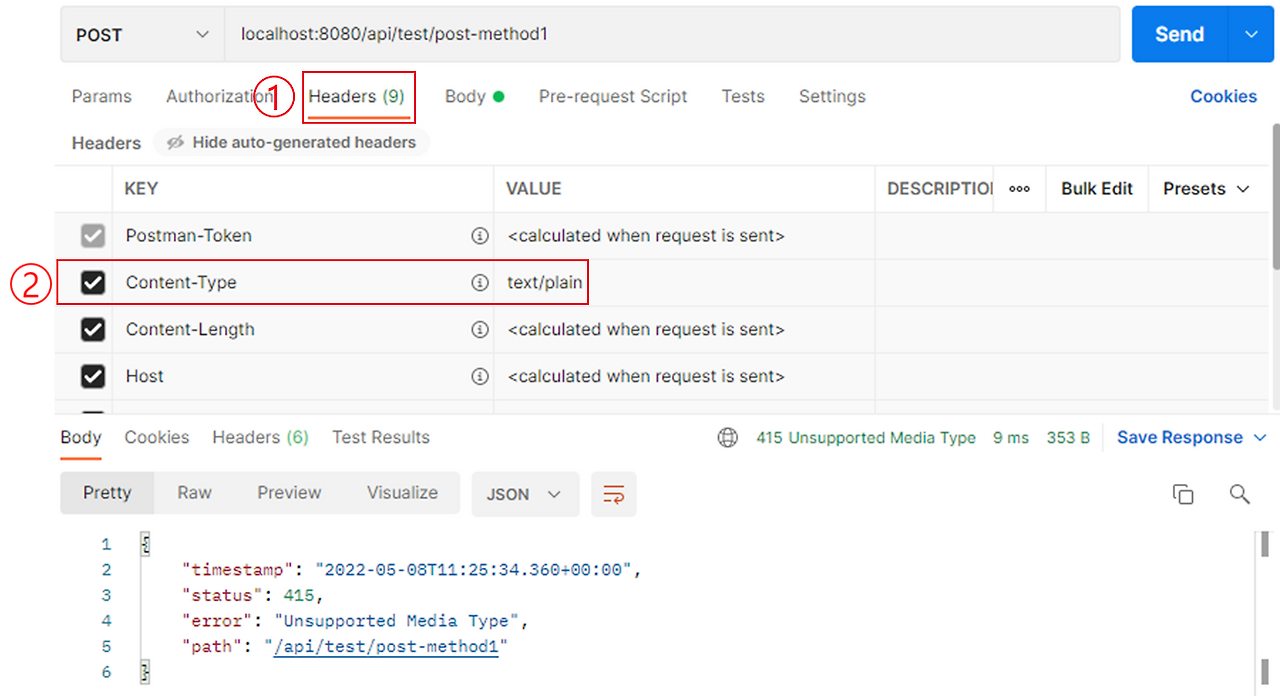Open the Cookies panel
Viewport: 1280px width, 696px height.
[x=1224, y=96]
